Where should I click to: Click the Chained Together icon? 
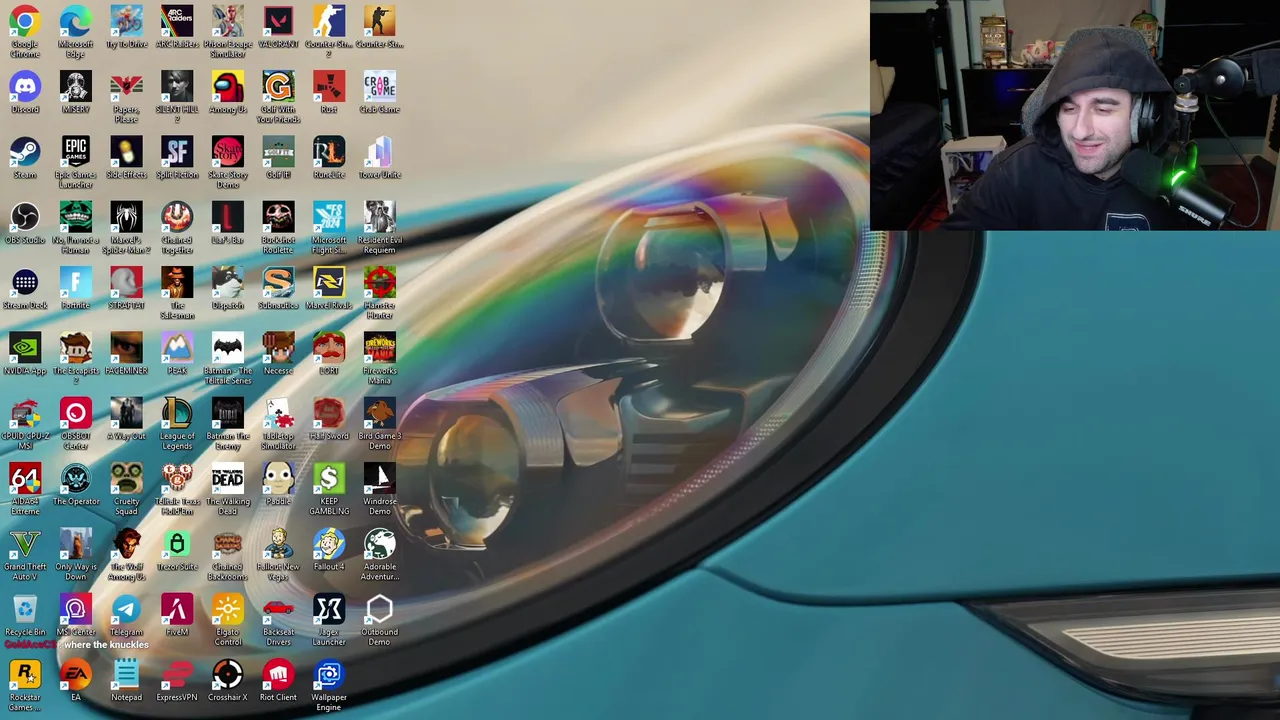177,218
